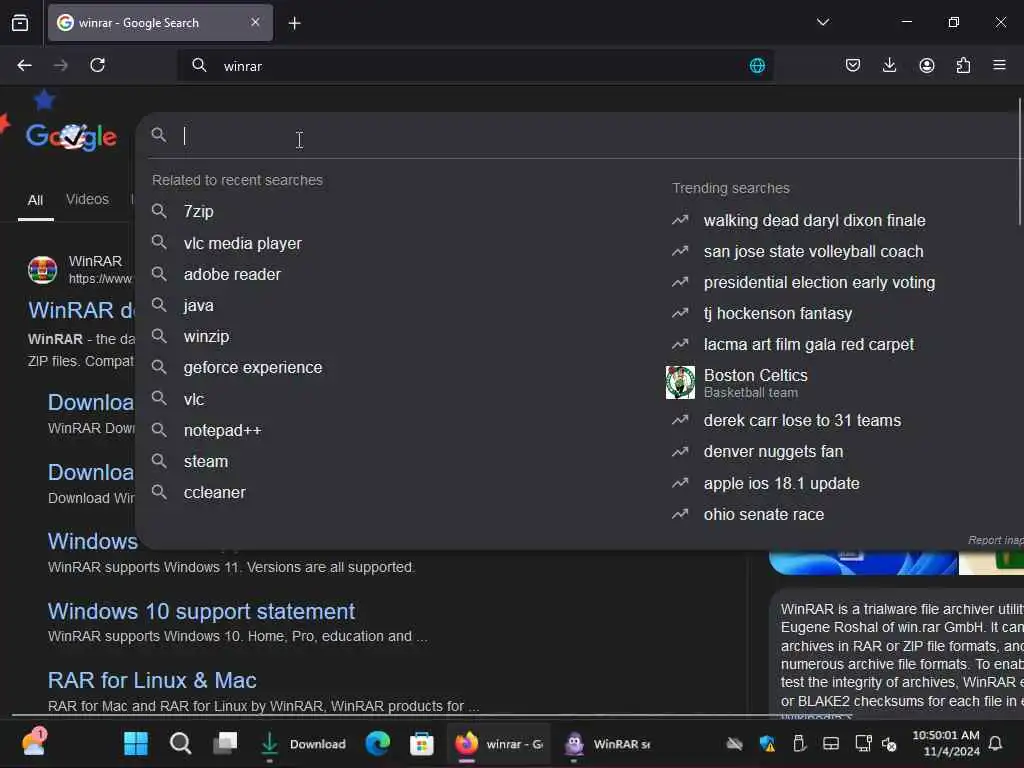The width and height of the screenshot is (1024, 768).
Task: Open trending presidential election early voting
Action: pos(819,282)
